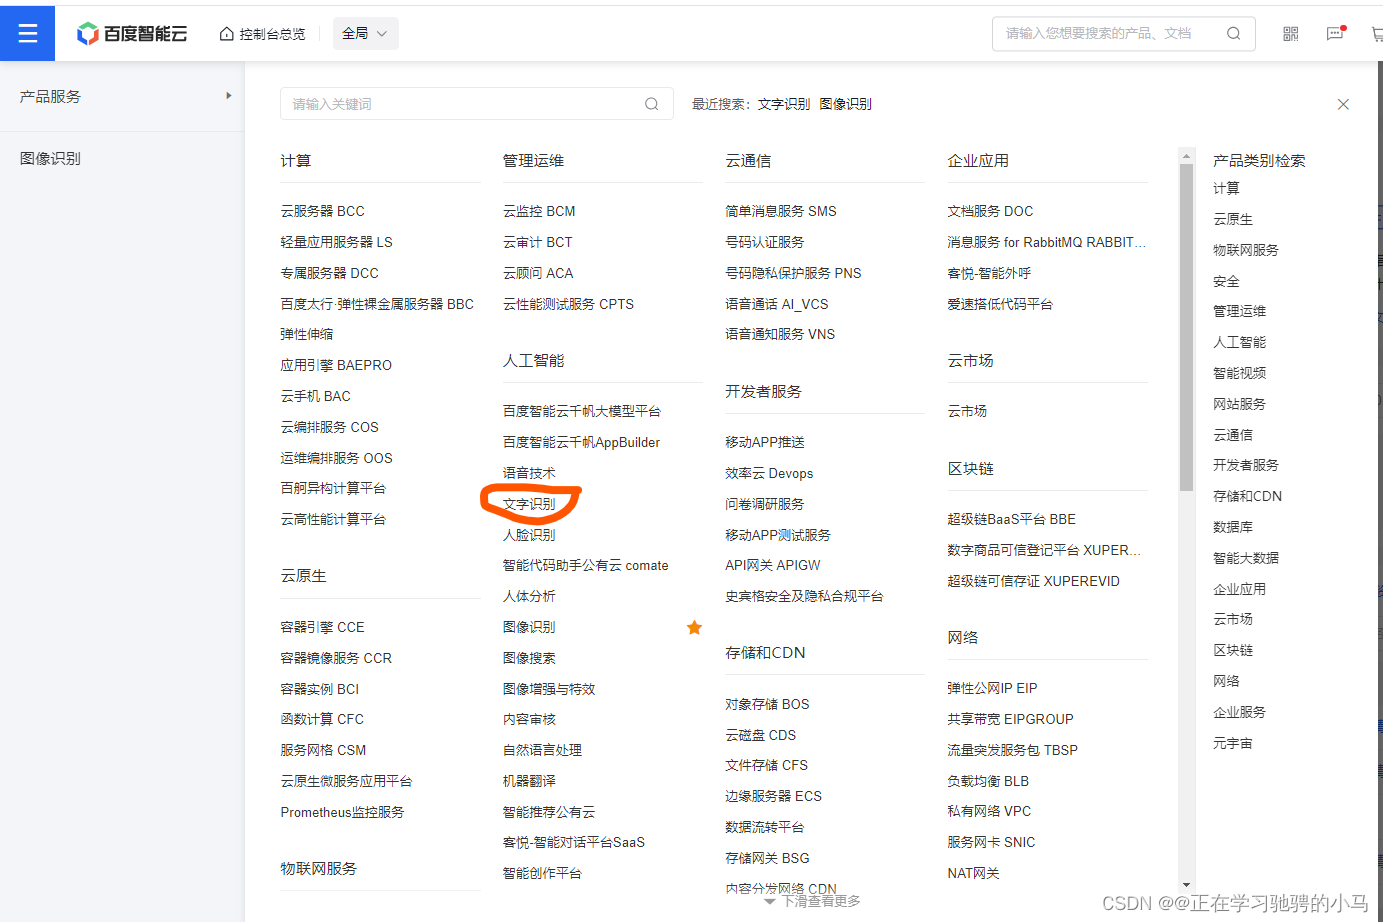1383x922 pixels.
Task: Expand the 全局 region dropdown
Action: 365,34
